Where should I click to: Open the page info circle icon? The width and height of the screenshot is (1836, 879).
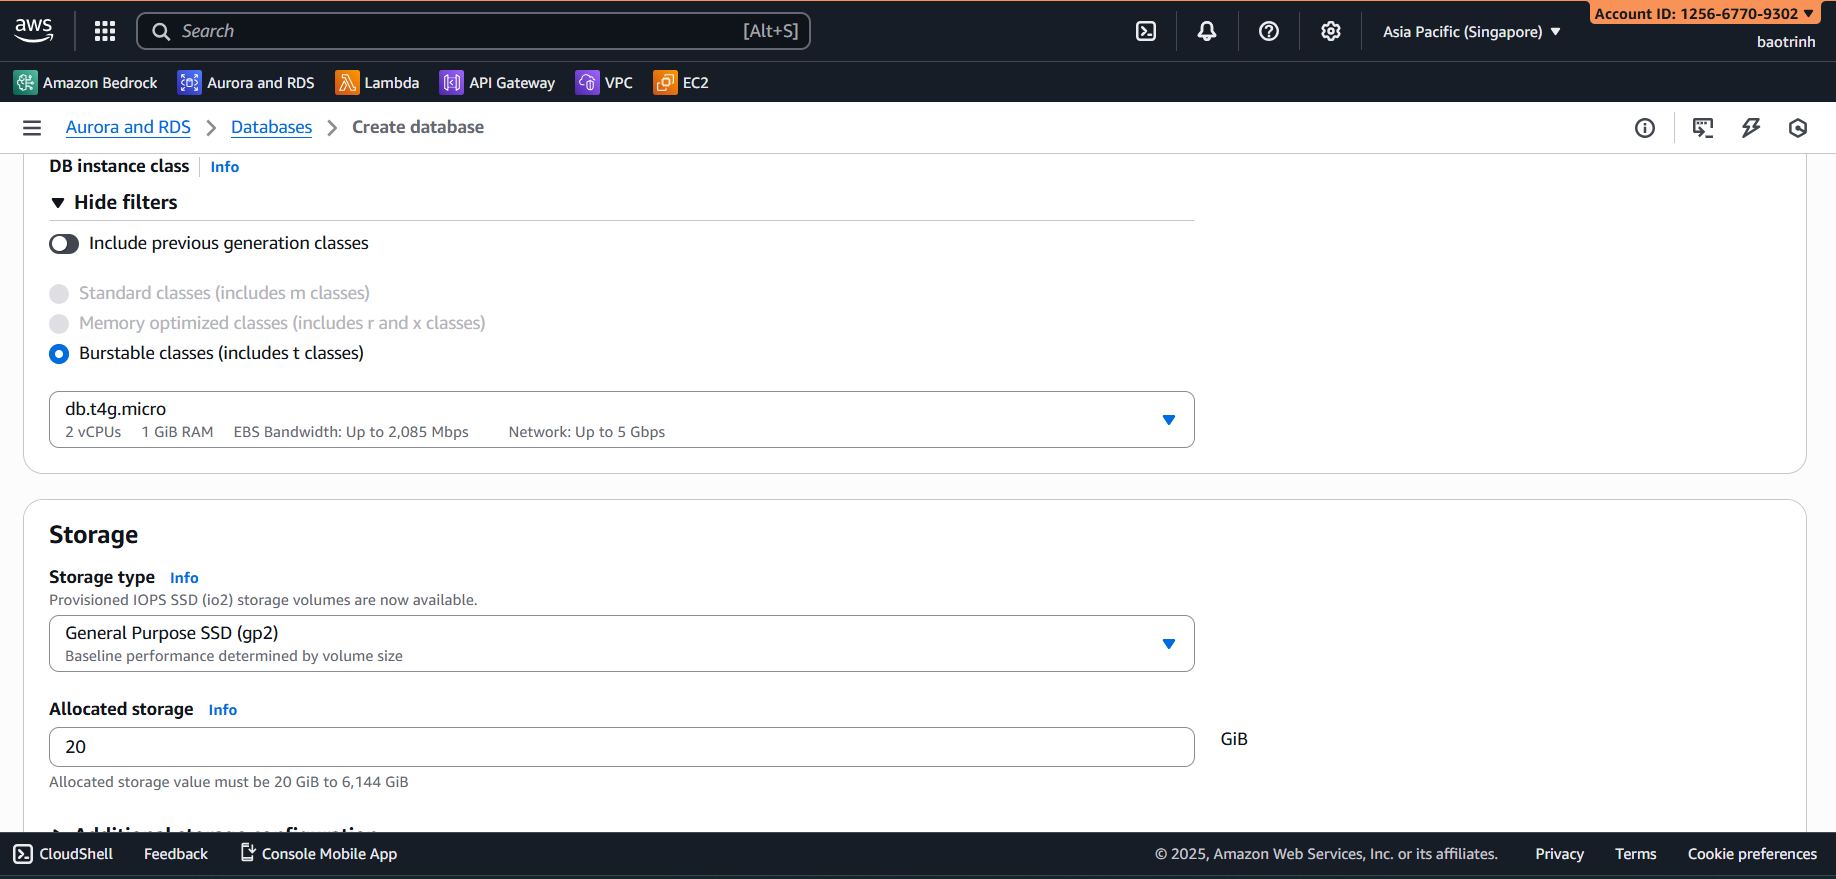[x=1645, y=128]
